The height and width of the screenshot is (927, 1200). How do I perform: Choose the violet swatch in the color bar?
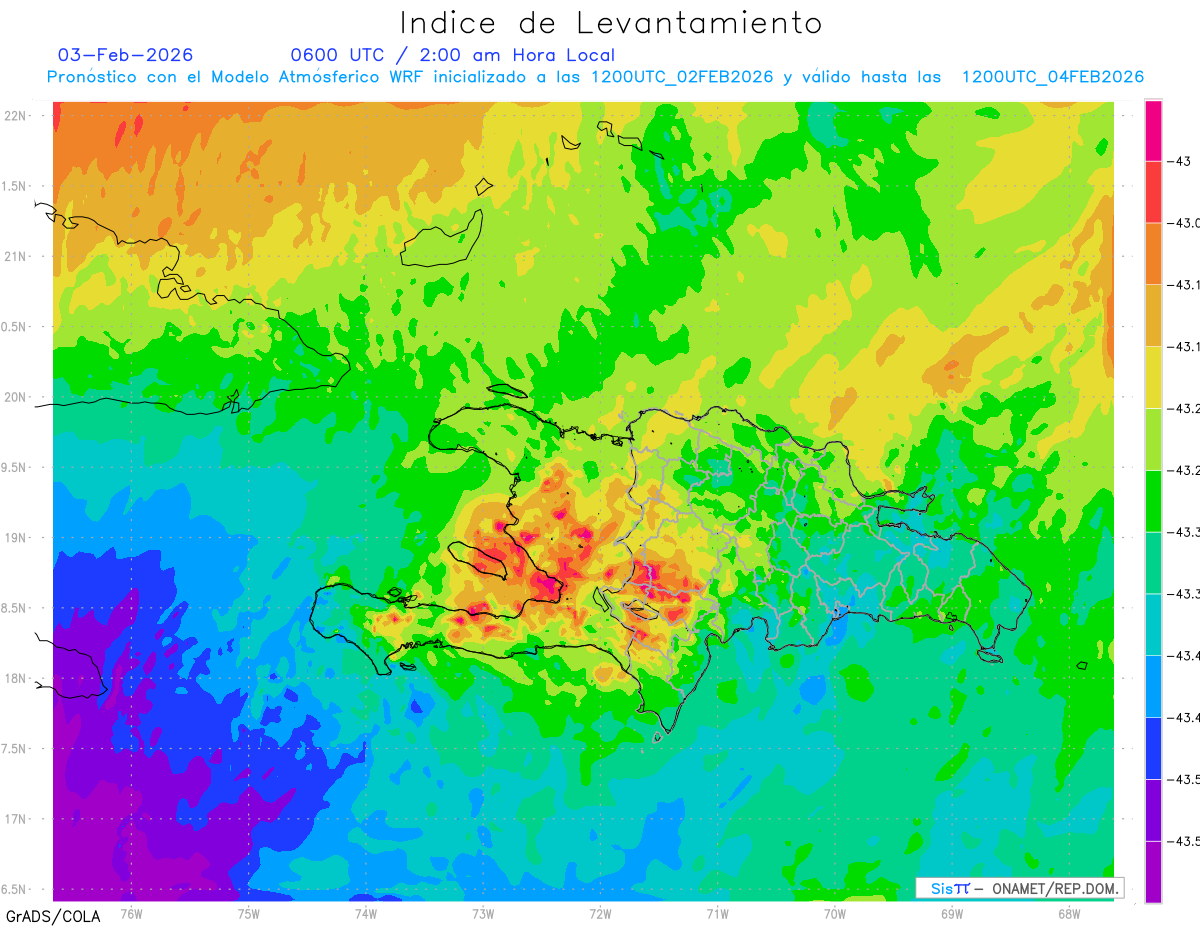click(x=1153, y=811)
